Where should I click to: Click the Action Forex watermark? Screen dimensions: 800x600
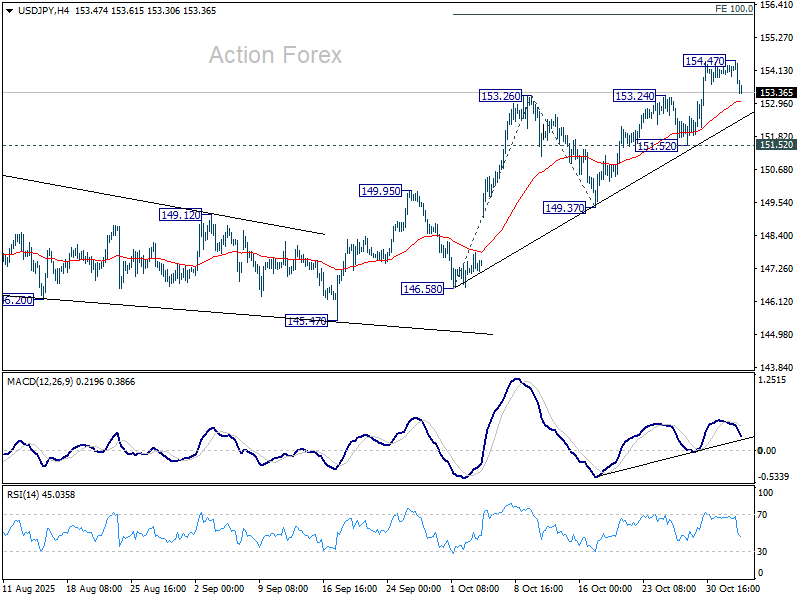coord(275,55)
